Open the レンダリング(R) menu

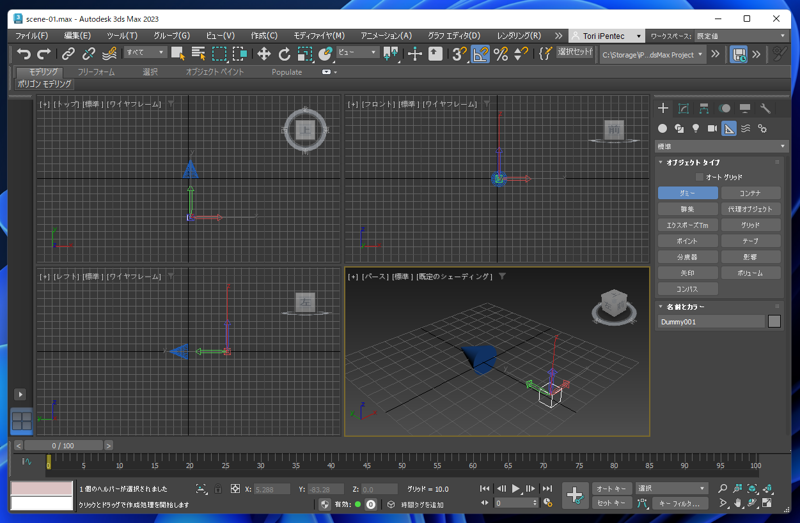tap(519, 36)
